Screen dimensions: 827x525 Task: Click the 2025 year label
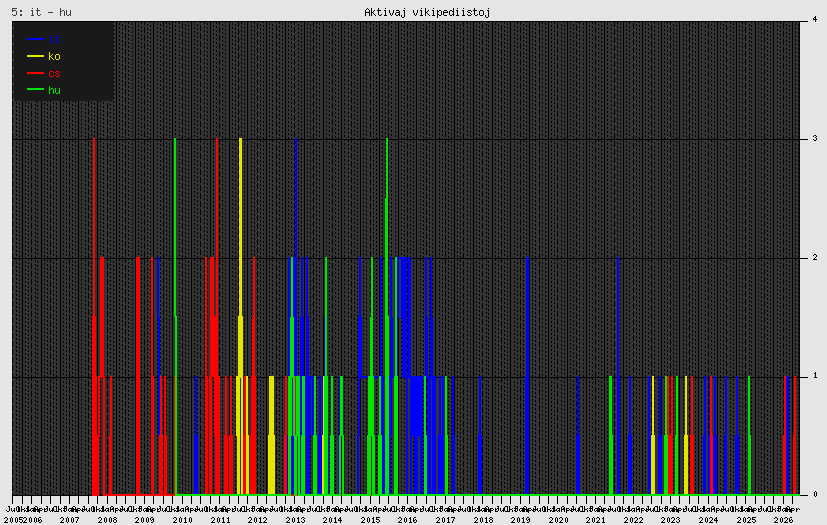click(x=746, y=520)
